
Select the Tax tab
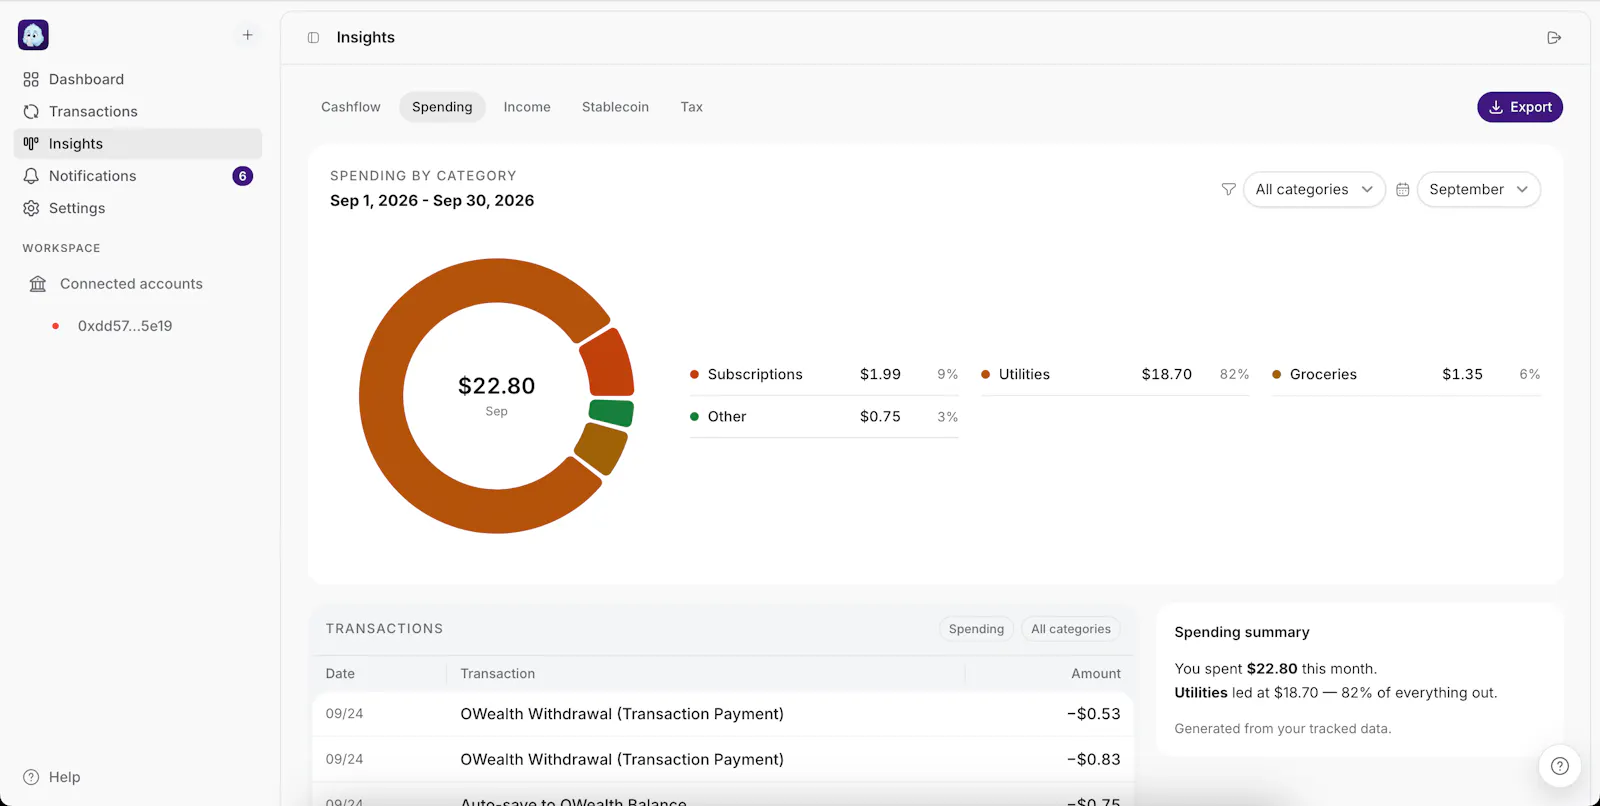click(692, 107)
